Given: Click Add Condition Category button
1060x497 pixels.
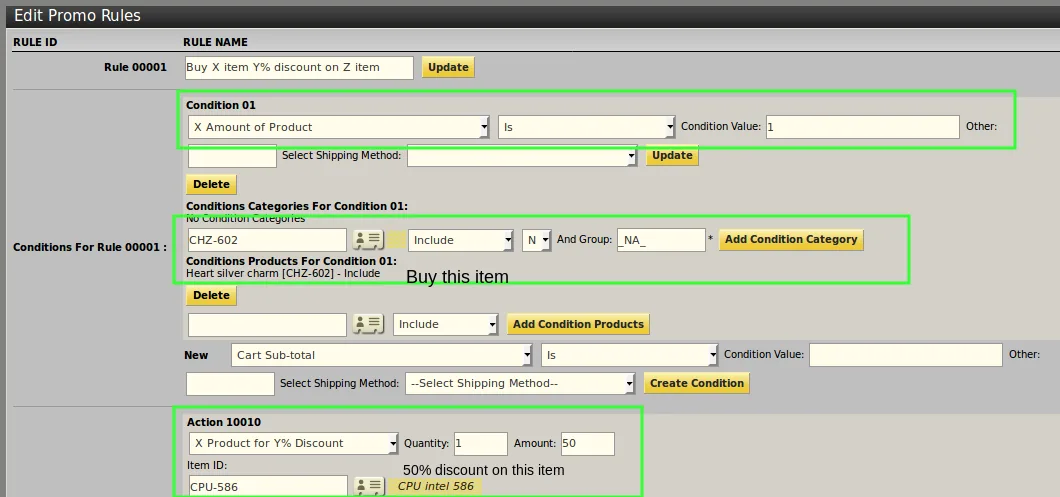Looking at the screenshot, I should pyautogui.click(x=791, y=239).
